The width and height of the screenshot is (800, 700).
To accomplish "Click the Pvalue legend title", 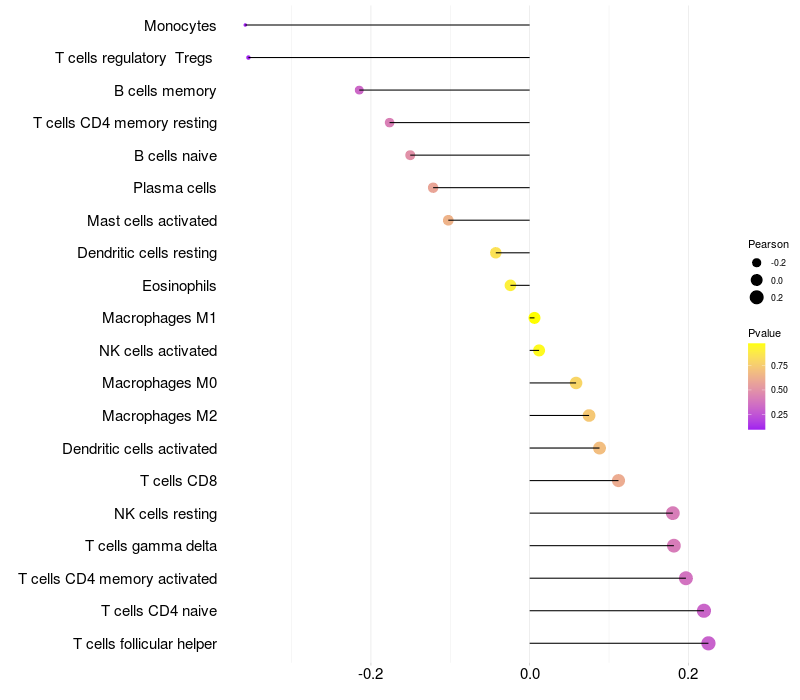I will 764,333.
